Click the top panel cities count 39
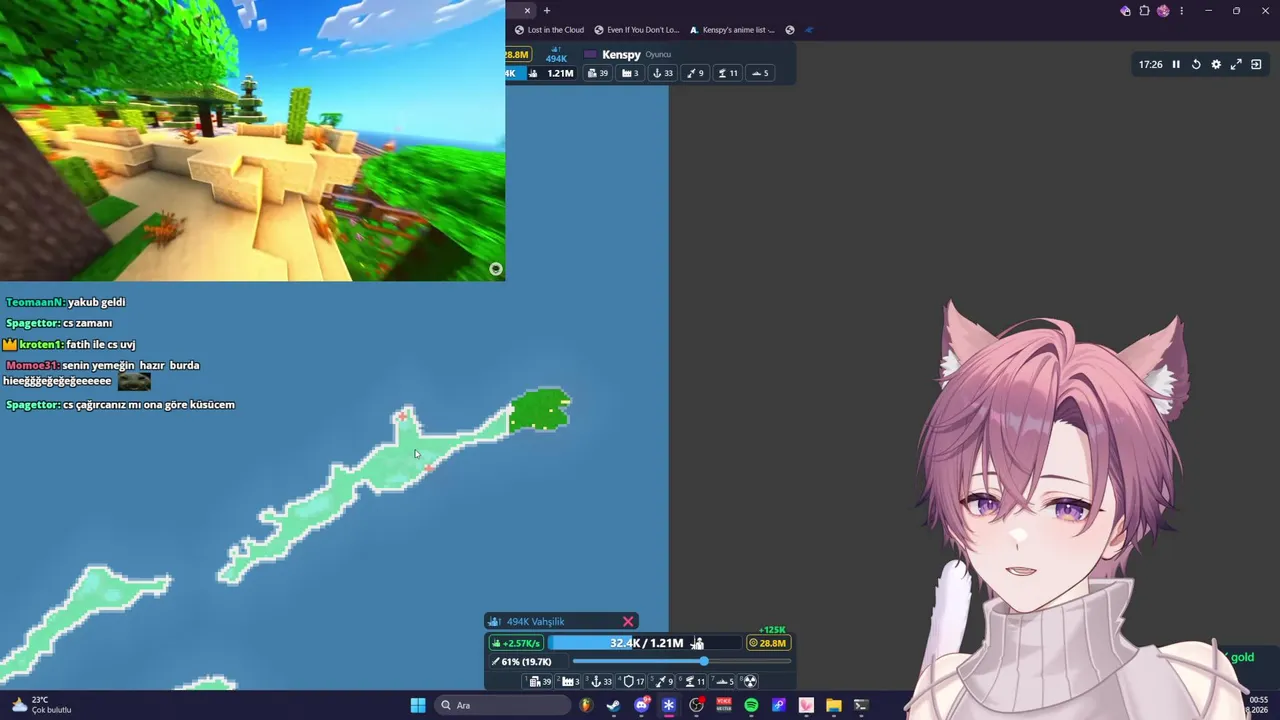 (598, 73)
